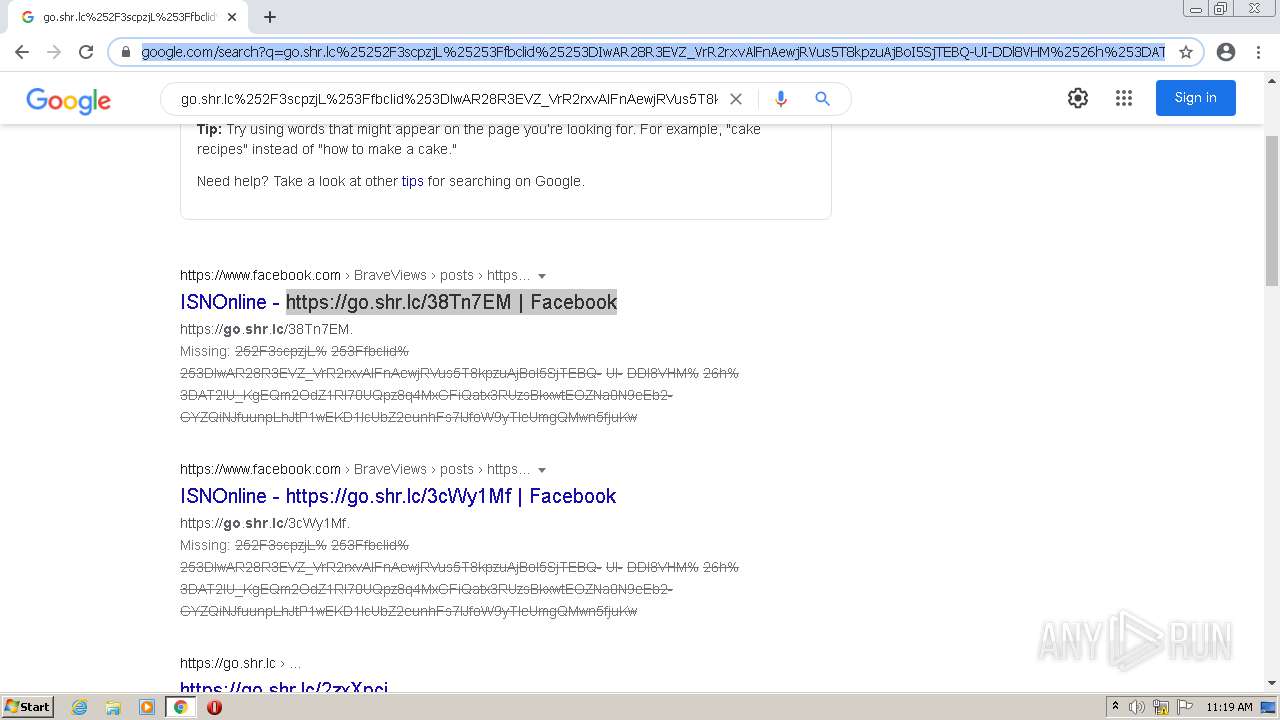Open the volume control in tray
Screen dimensions: 1280x720
[1137, 707]
